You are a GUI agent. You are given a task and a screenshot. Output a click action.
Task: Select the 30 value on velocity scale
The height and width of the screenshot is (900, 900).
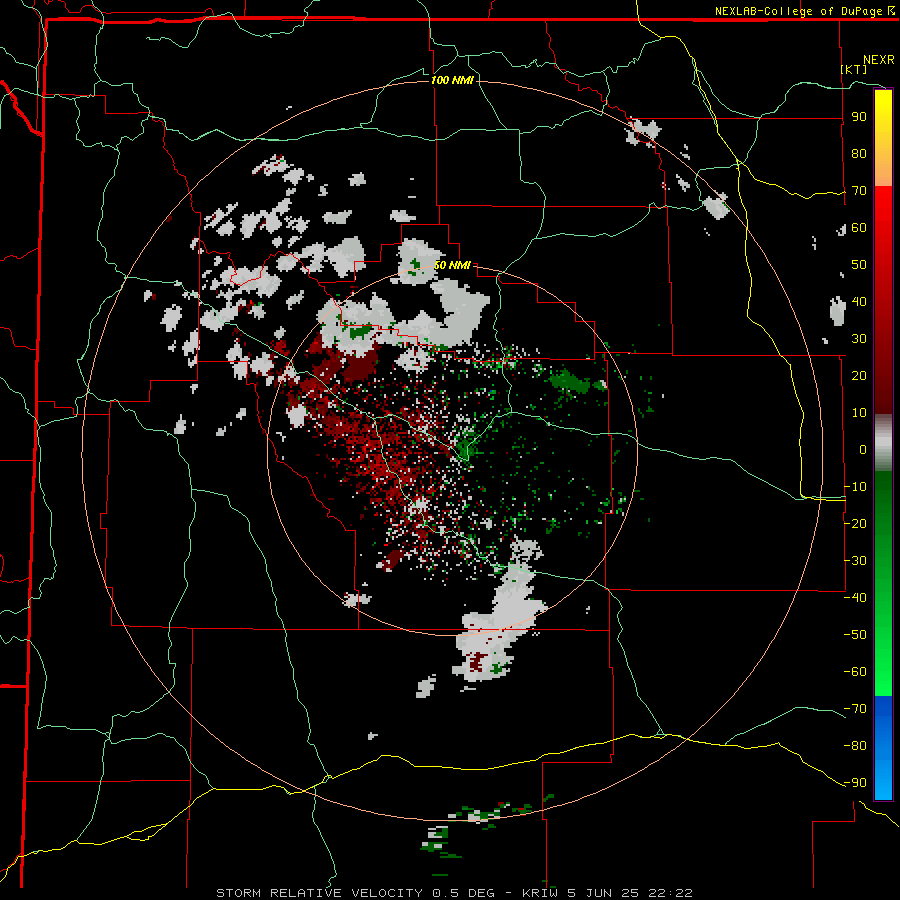859,339
